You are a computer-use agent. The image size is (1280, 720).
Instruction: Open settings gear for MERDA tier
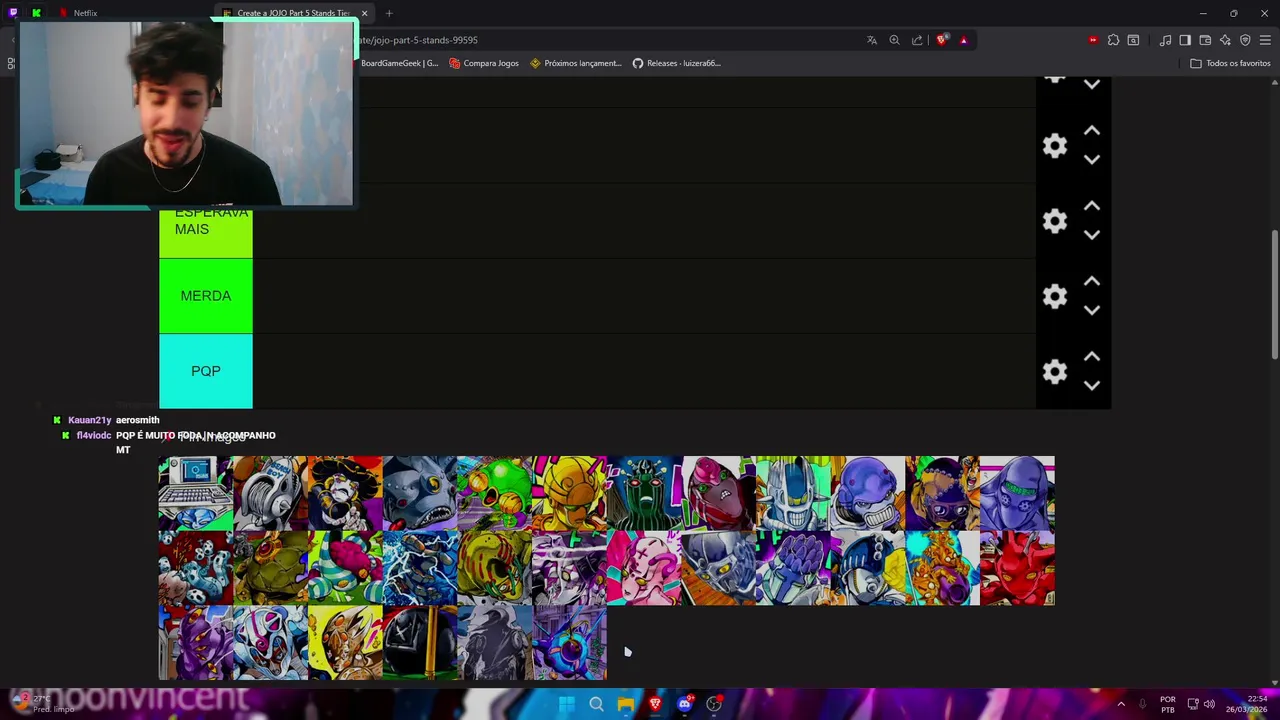tap(1055, 296)
